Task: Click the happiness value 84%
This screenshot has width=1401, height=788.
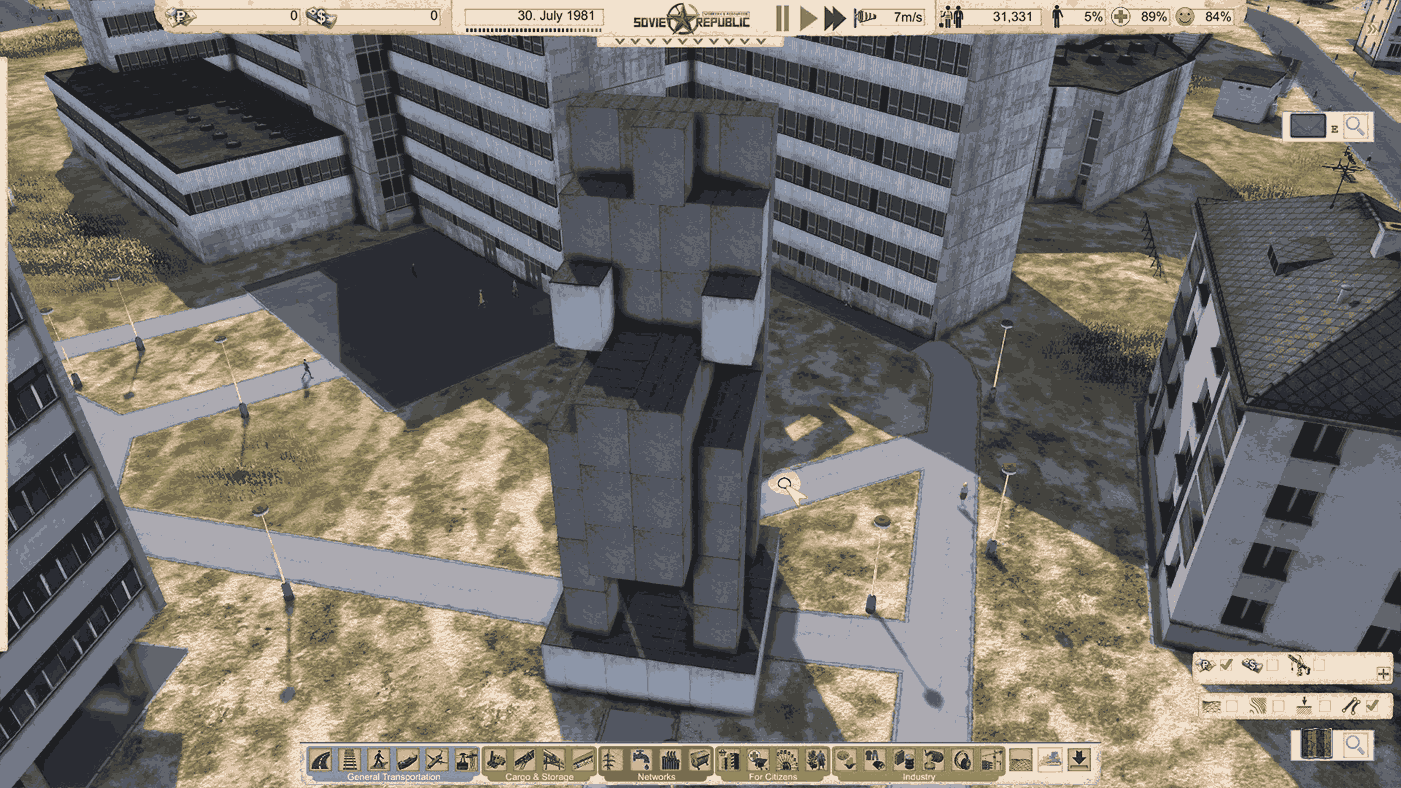Action: tap(1218, 17)
